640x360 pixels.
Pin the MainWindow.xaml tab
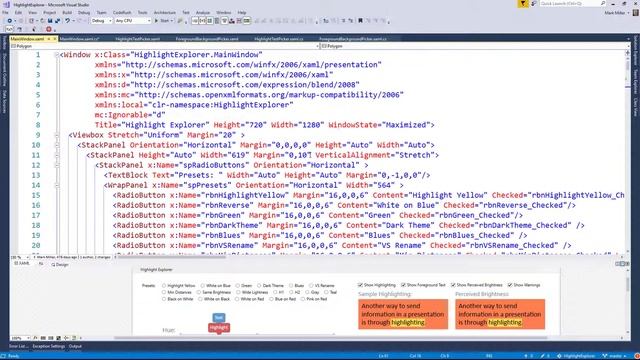tap(49, 39)
